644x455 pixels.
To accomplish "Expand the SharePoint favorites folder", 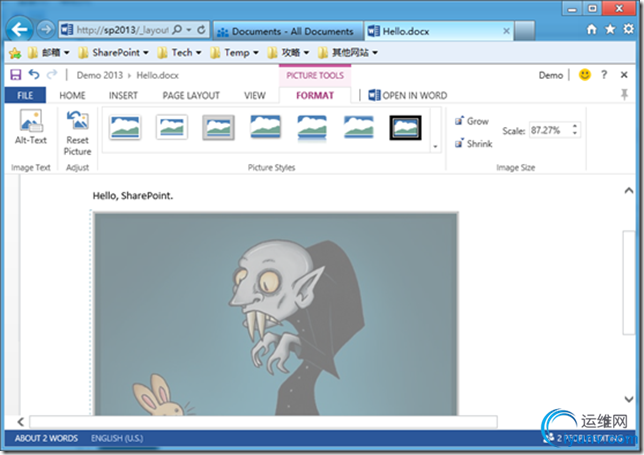I will 113,53.
